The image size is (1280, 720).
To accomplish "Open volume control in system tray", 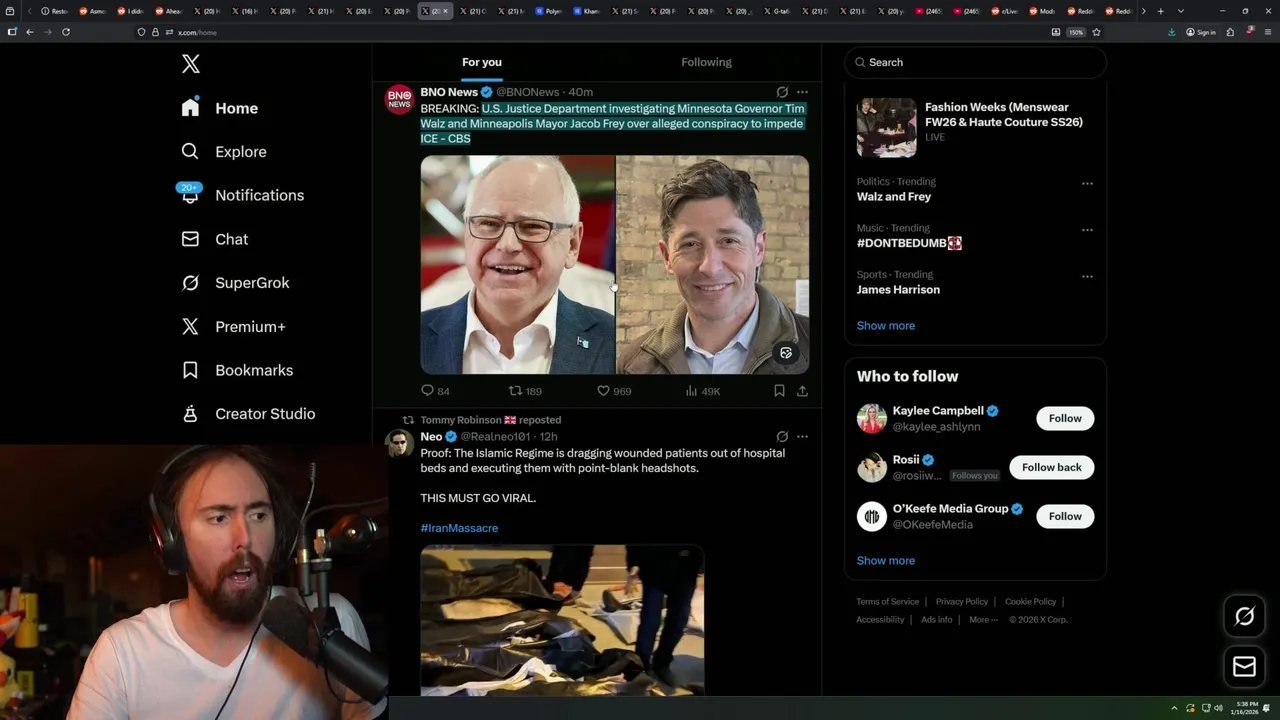I will 1218,708.
